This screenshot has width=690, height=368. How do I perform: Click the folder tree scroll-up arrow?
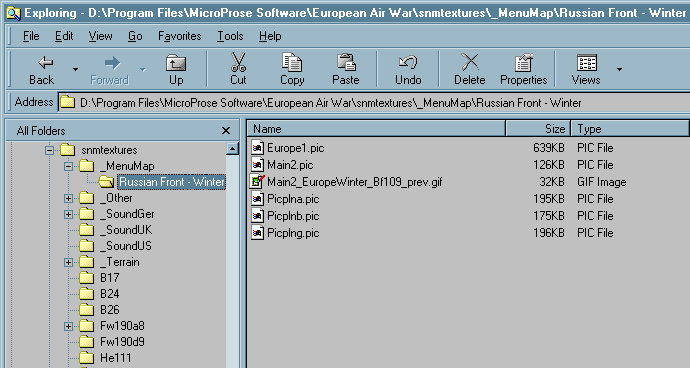[x=232, y=149]
